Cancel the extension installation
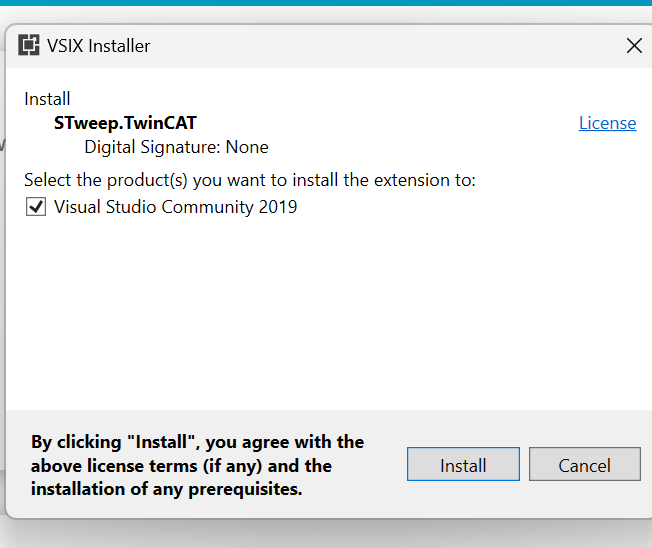The width and height of the screenshot is (652, 548). point(585,464)
